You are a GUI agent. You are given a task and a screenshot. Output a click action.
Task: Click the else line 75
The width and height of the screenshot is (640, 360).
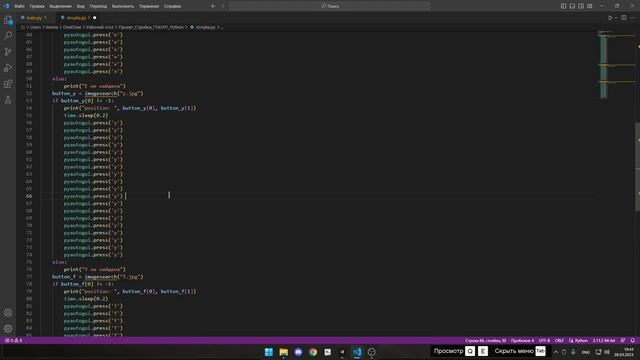(59, 262)
